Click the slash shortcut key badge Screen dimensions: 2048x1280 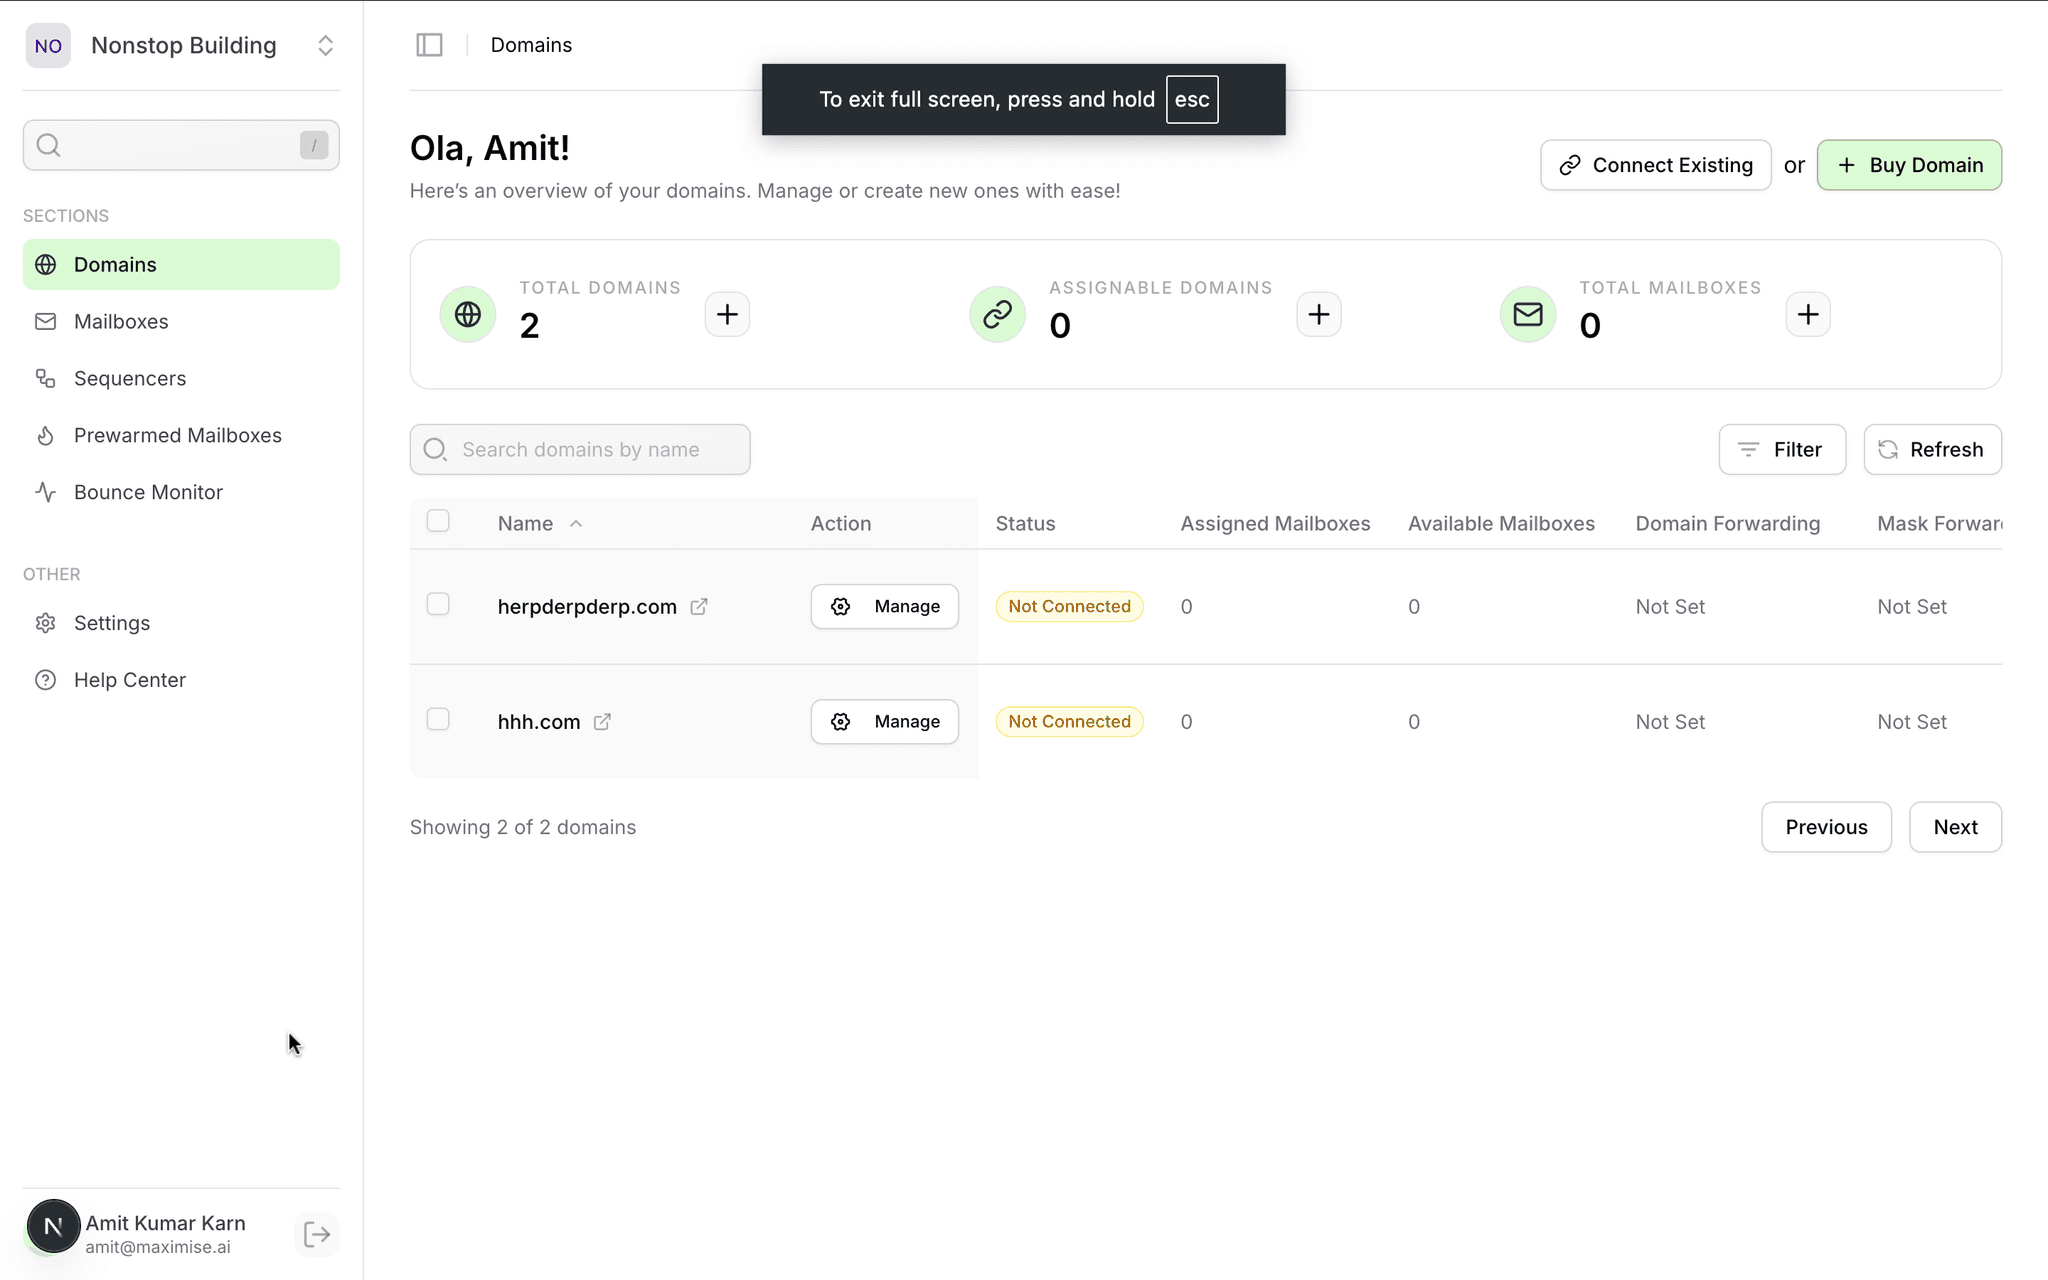click(x=314, y=145)
